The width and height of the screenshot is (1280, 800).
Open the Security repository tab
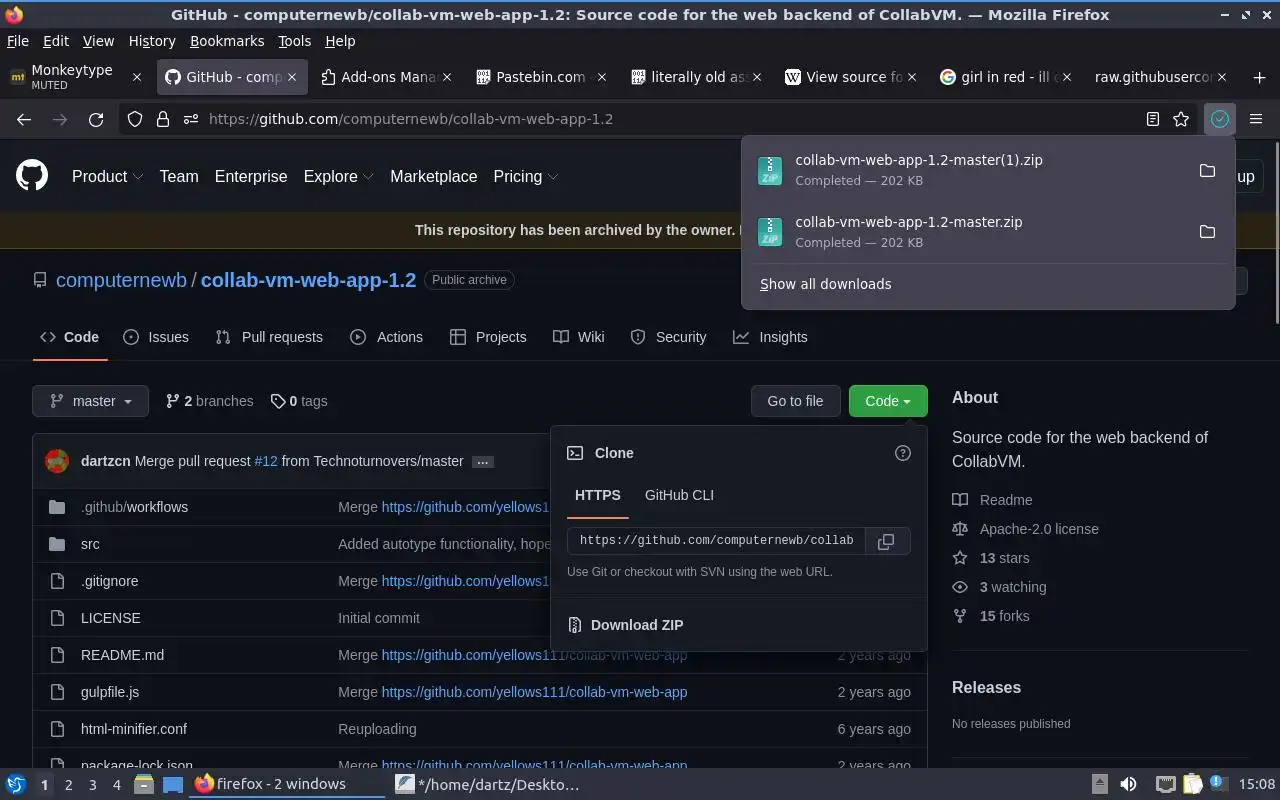click(668, 337)
